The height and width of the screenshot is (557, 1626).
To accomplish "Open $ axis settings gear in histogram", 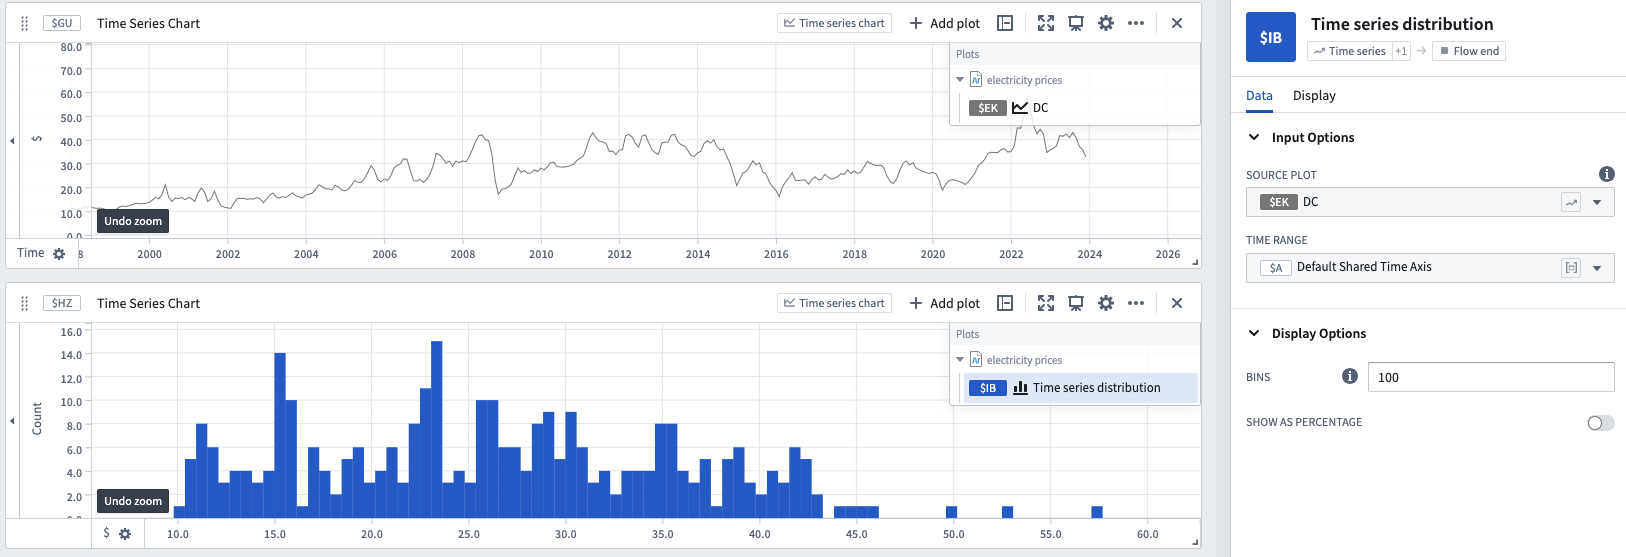I will point(125,534).
